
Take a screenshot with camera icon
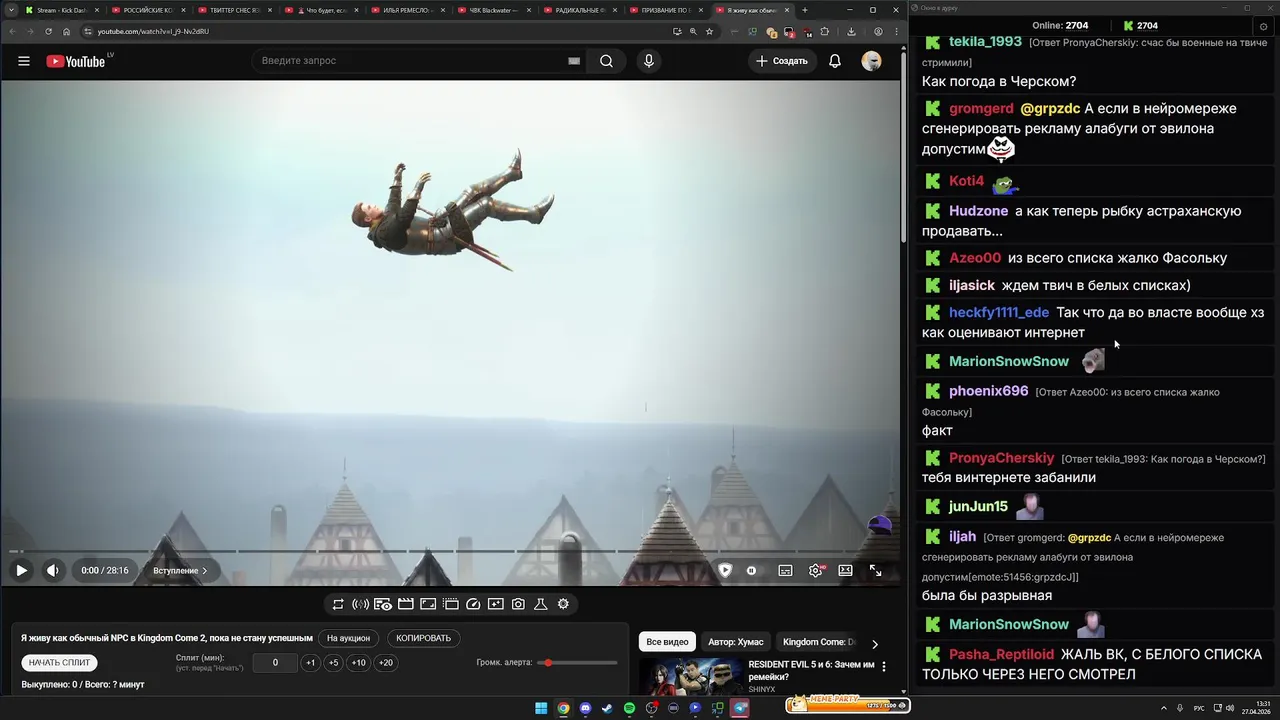point(518,604)
